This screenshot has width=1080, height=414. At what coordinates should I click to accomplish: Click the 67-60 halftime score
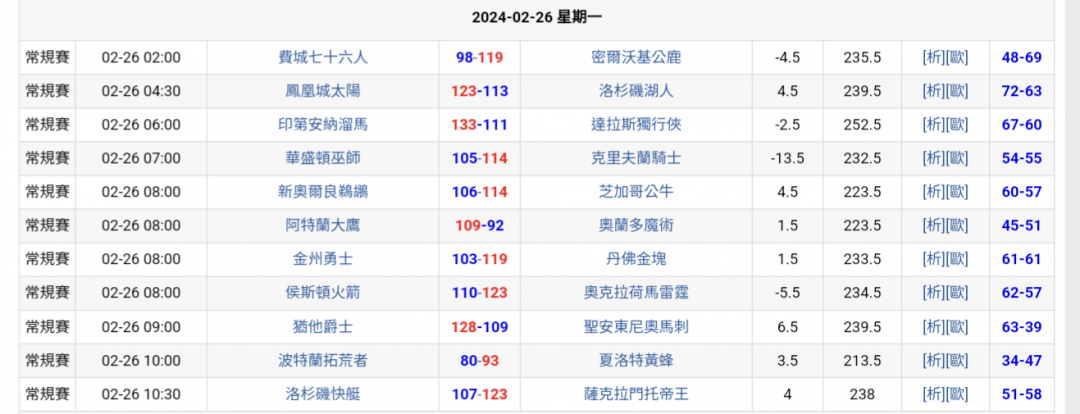(x=1021, y=125)
